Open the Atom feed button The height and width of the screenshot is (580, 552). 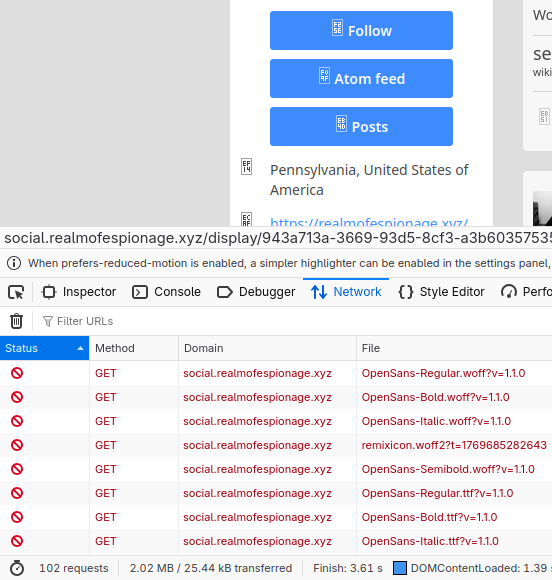click(x=361, y=78)
